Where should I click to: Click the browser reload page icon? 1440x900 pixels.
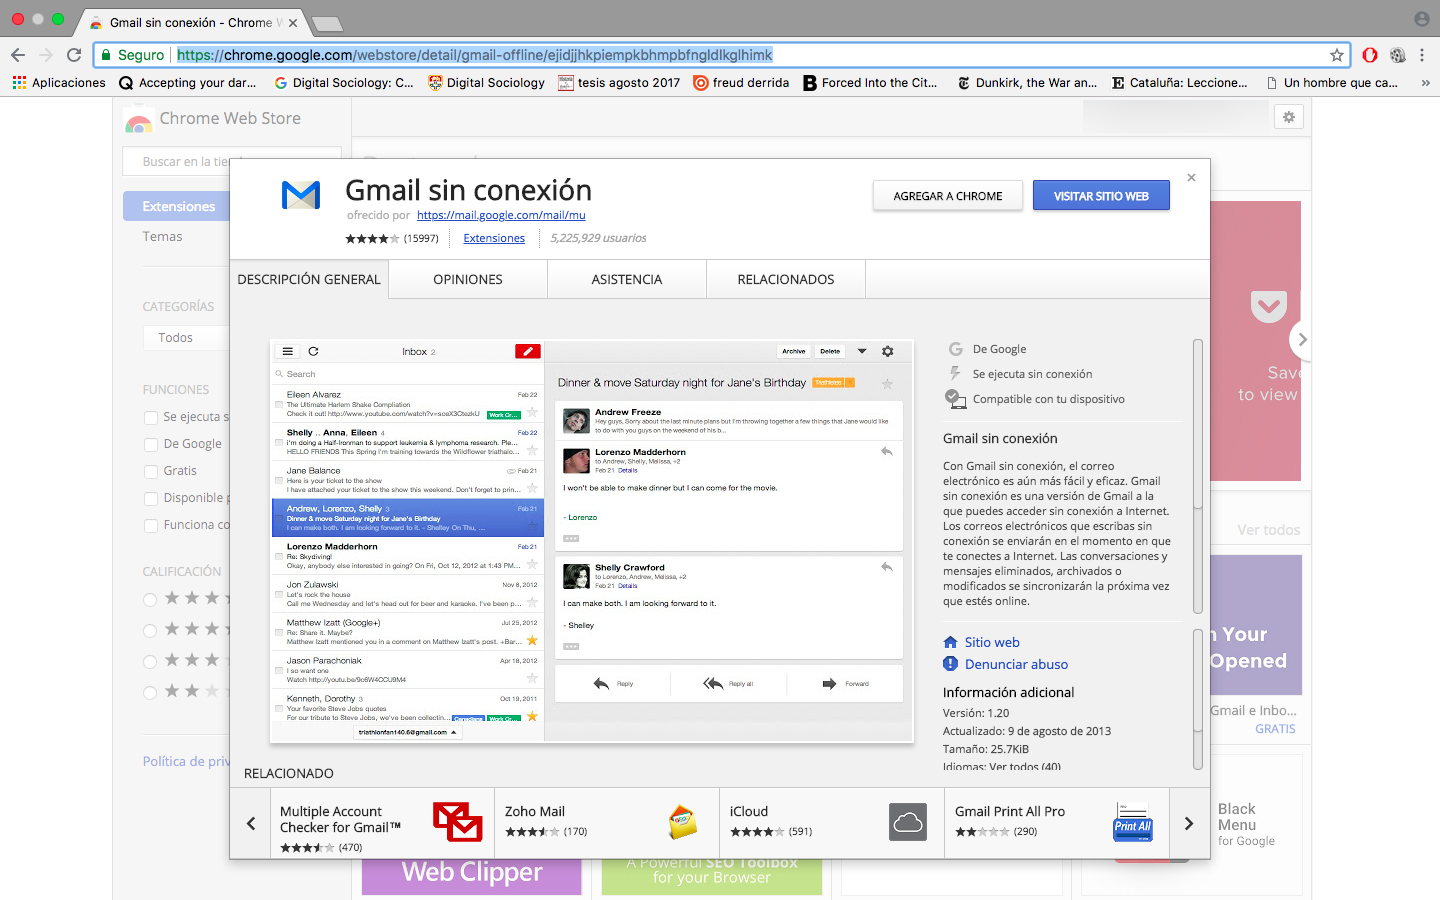(73, 54)
